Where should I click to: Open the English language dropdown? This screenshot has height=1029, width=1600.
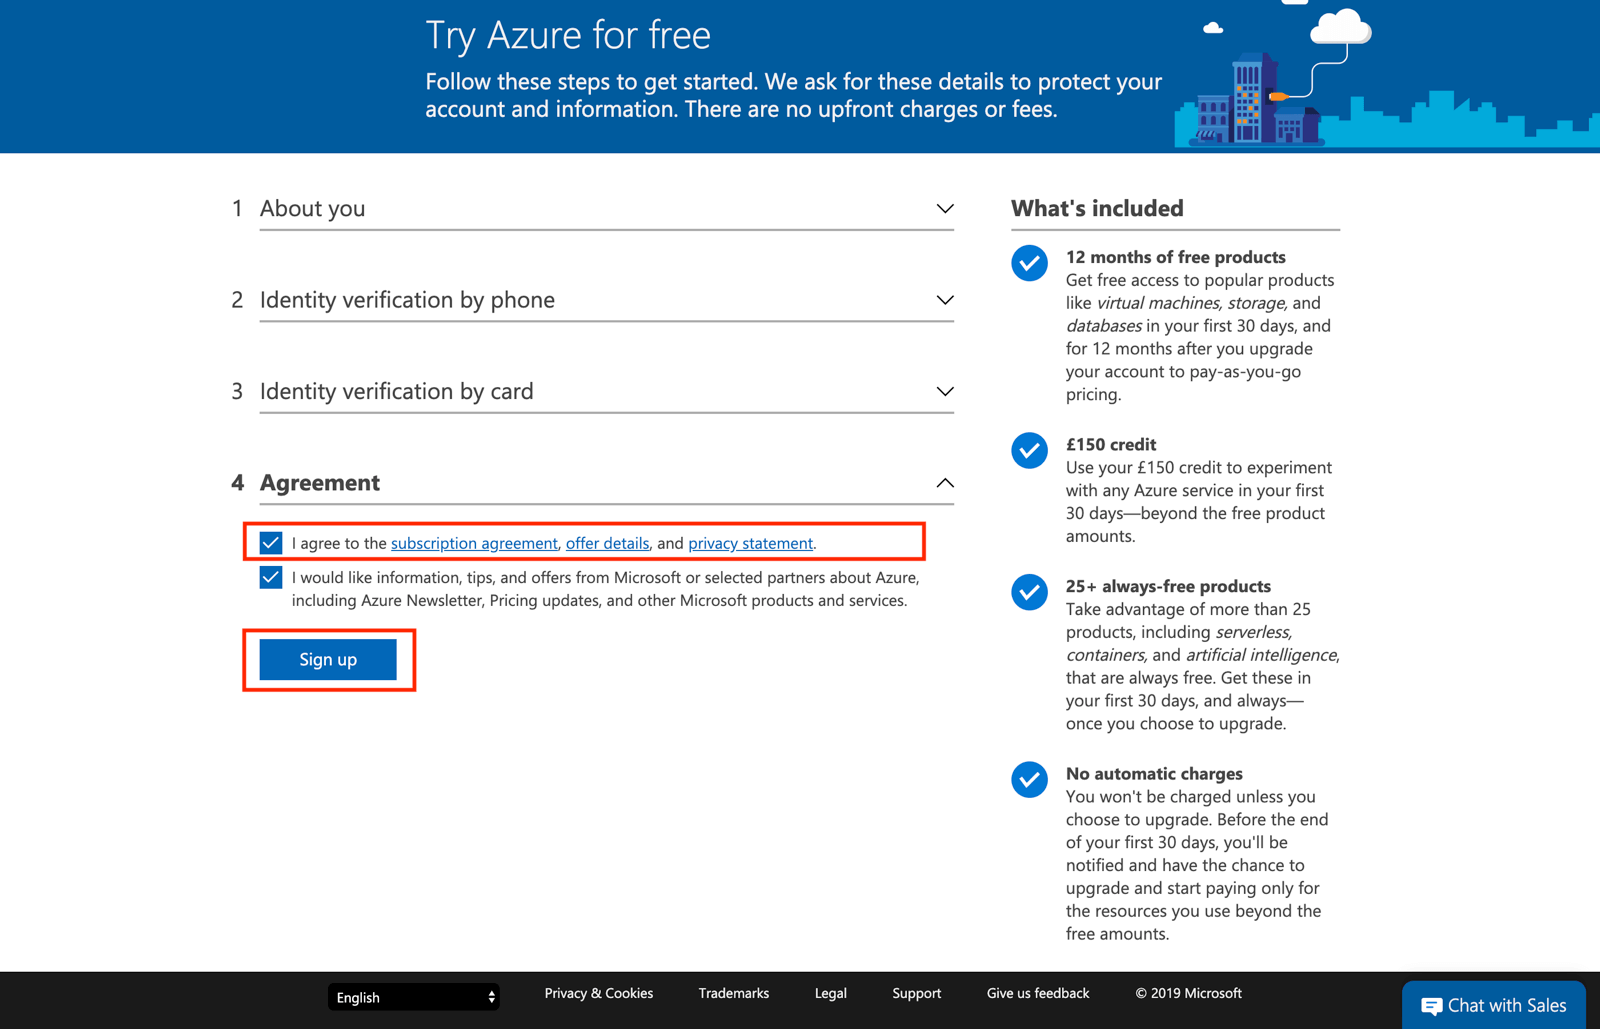point(413,997)
